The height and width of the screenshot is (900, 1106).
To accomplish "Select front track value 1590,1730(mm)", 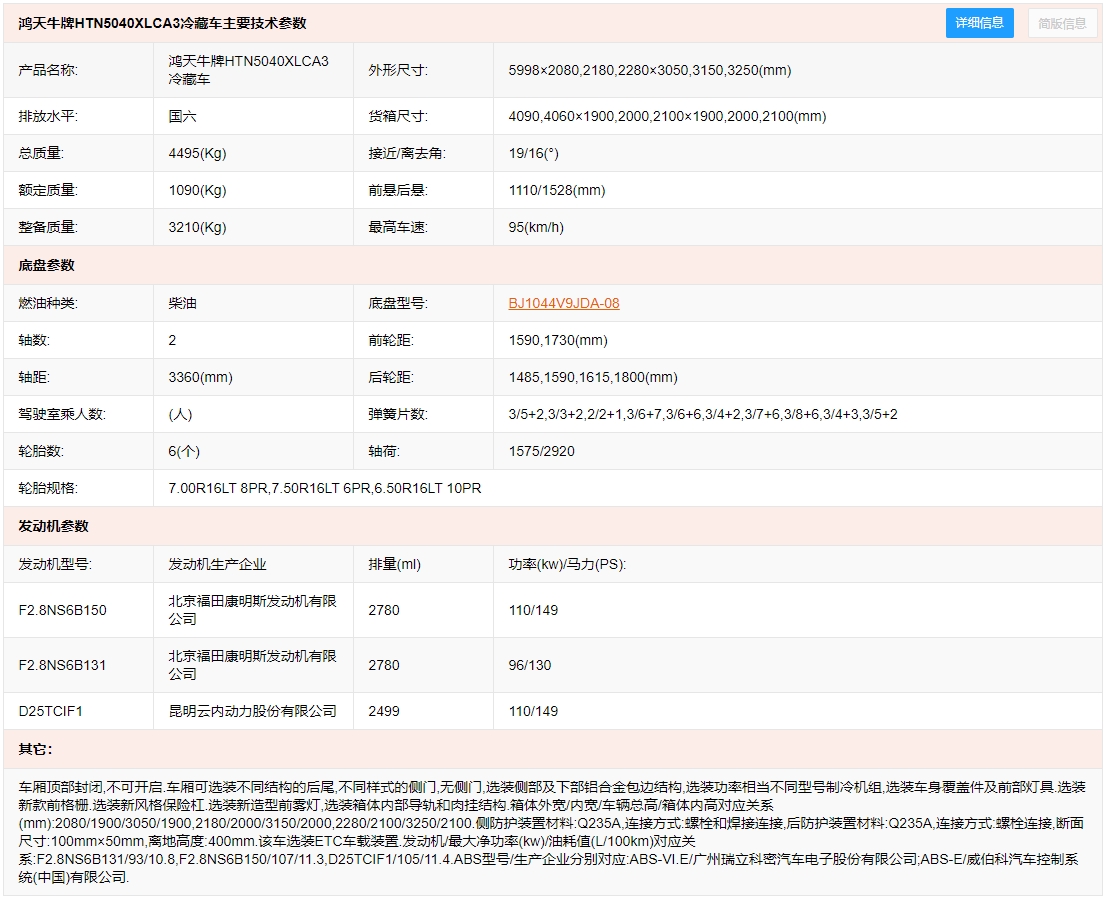I will click(x=558, y=340).
